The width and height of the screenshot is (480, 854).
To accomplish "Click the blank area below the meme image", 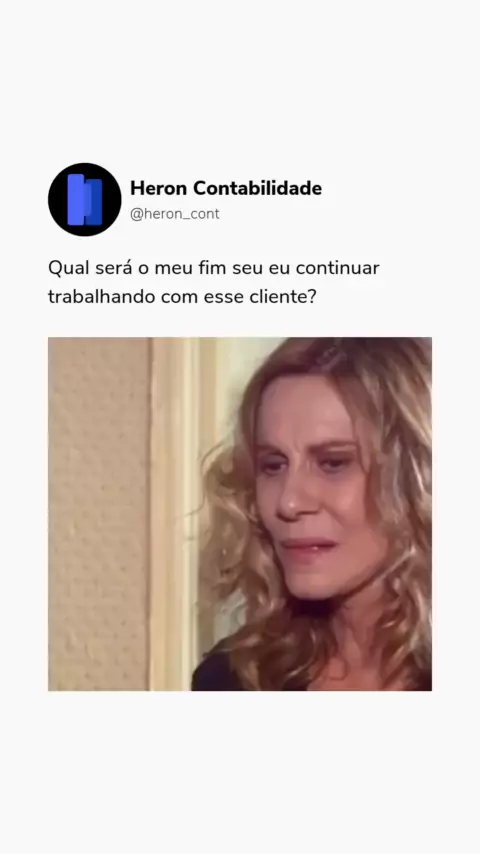I will (x=240, y=773).
